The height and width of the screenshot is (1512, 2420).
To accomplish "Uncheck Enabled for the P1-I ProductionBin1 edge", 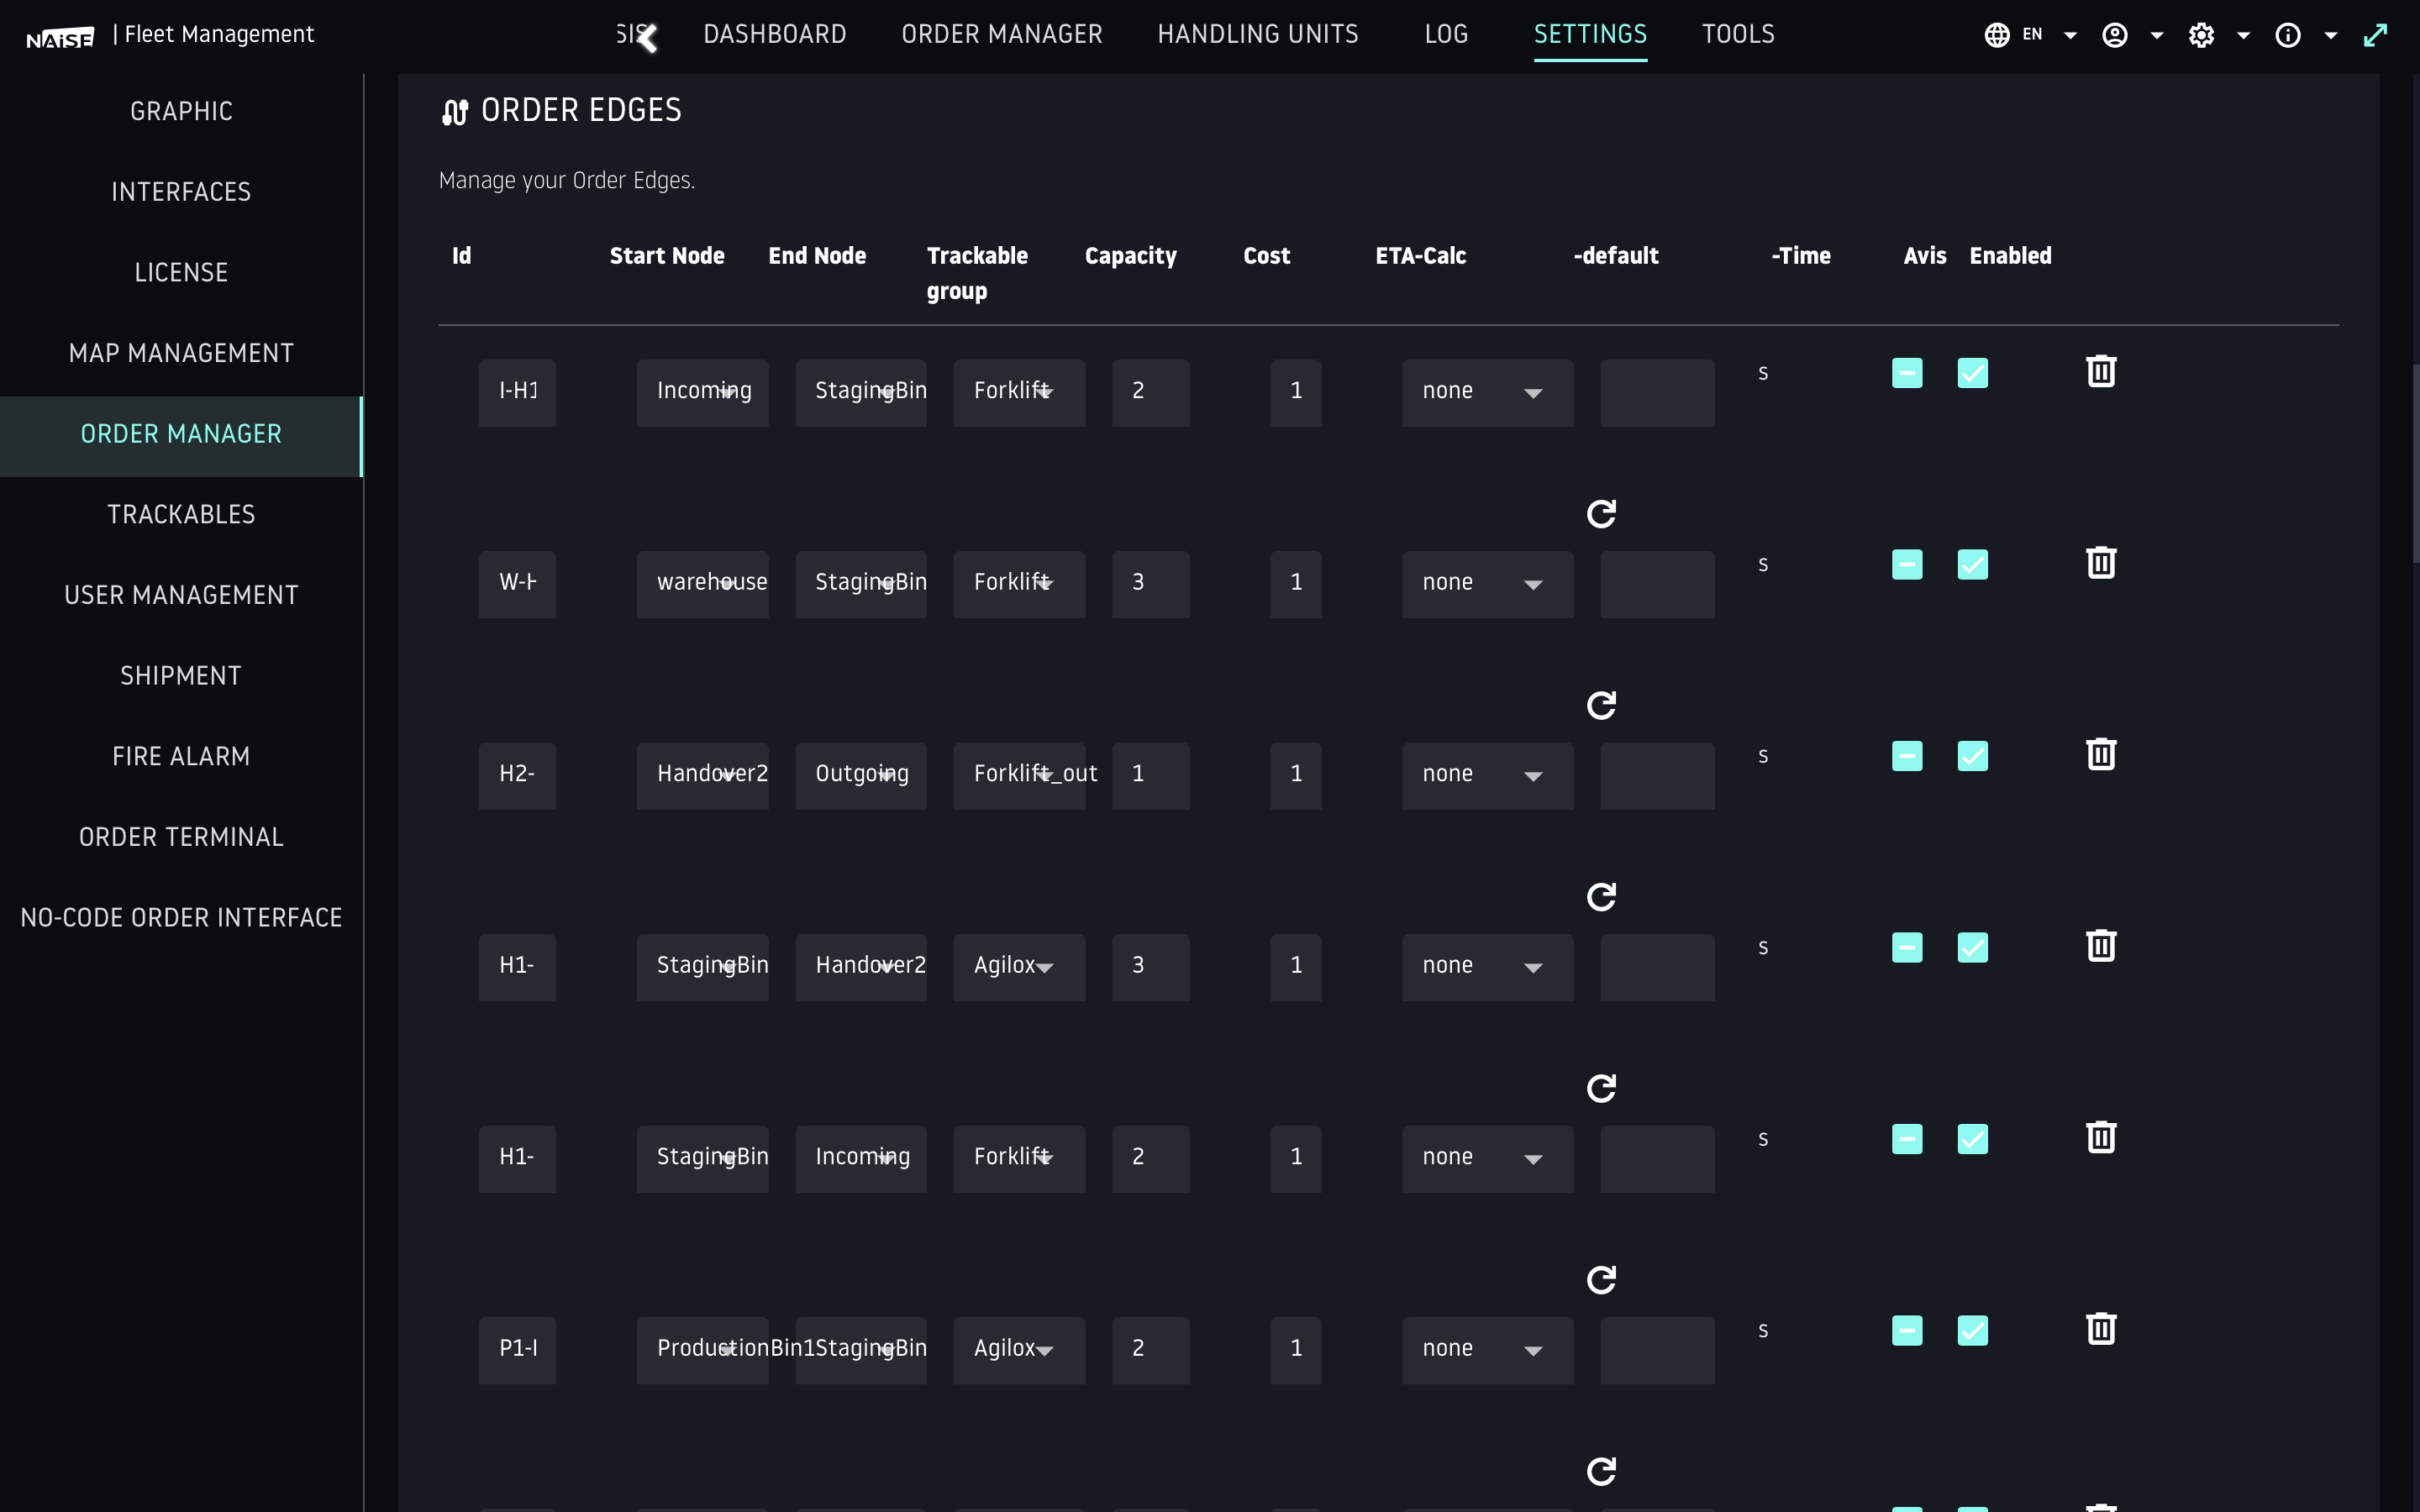I will tap(1972, 1331).
